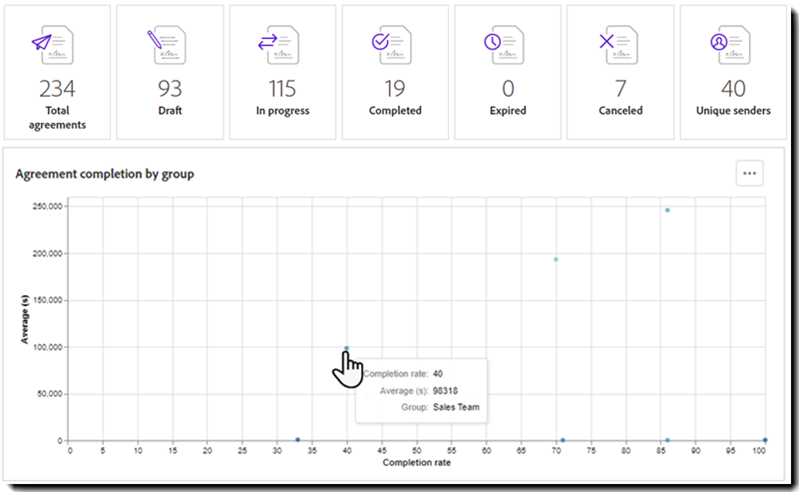The width and height of the screenshot is (799, 492).
Task: Click the Unique senders person icon
Action: [x=733, y=43]
